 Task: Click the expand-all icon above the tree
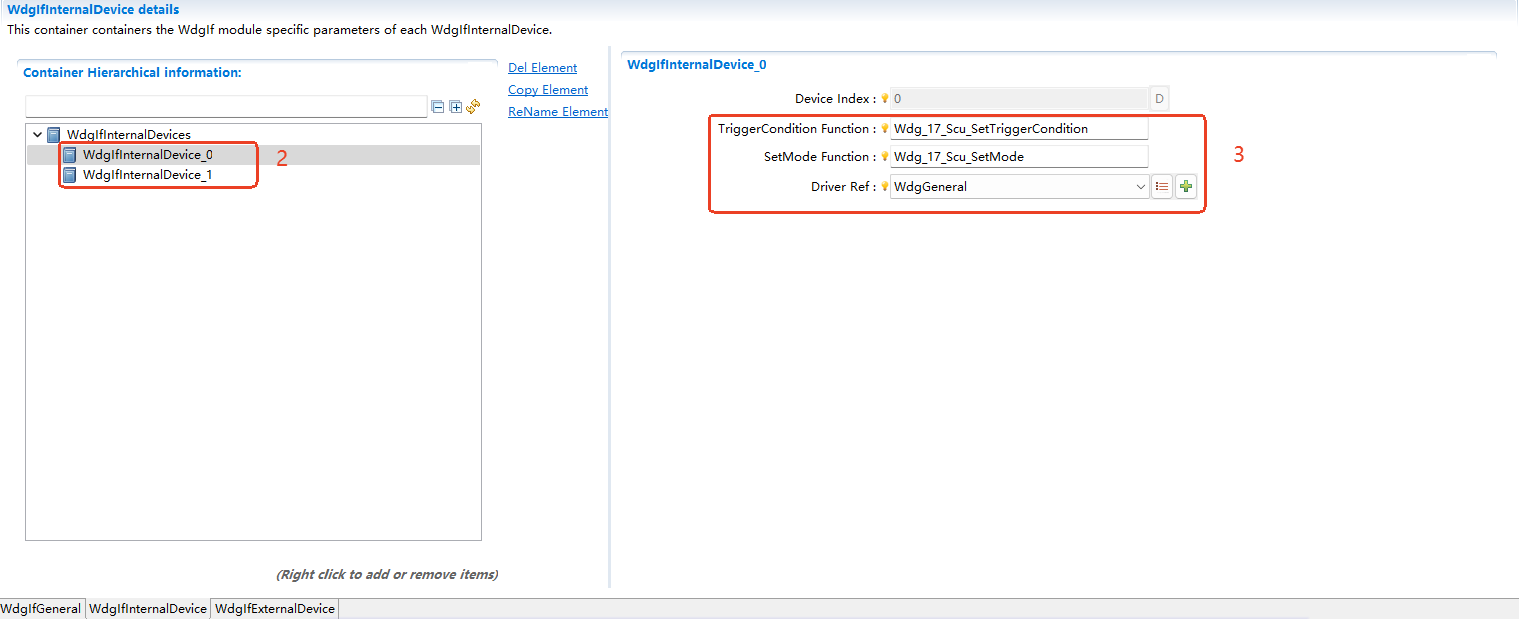[x=454, y=106]
